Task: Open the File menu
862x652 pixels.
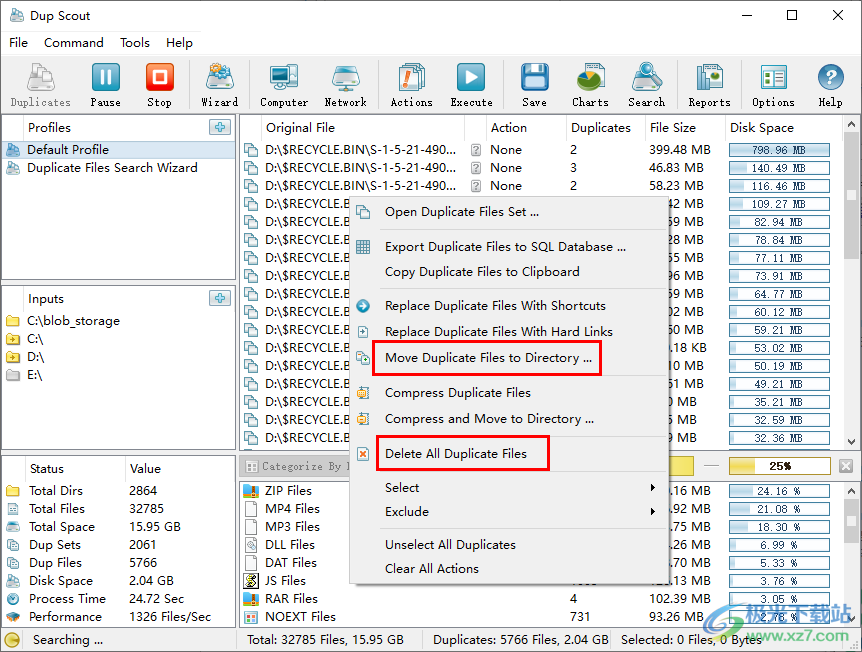Action: [x=18, y=42]
